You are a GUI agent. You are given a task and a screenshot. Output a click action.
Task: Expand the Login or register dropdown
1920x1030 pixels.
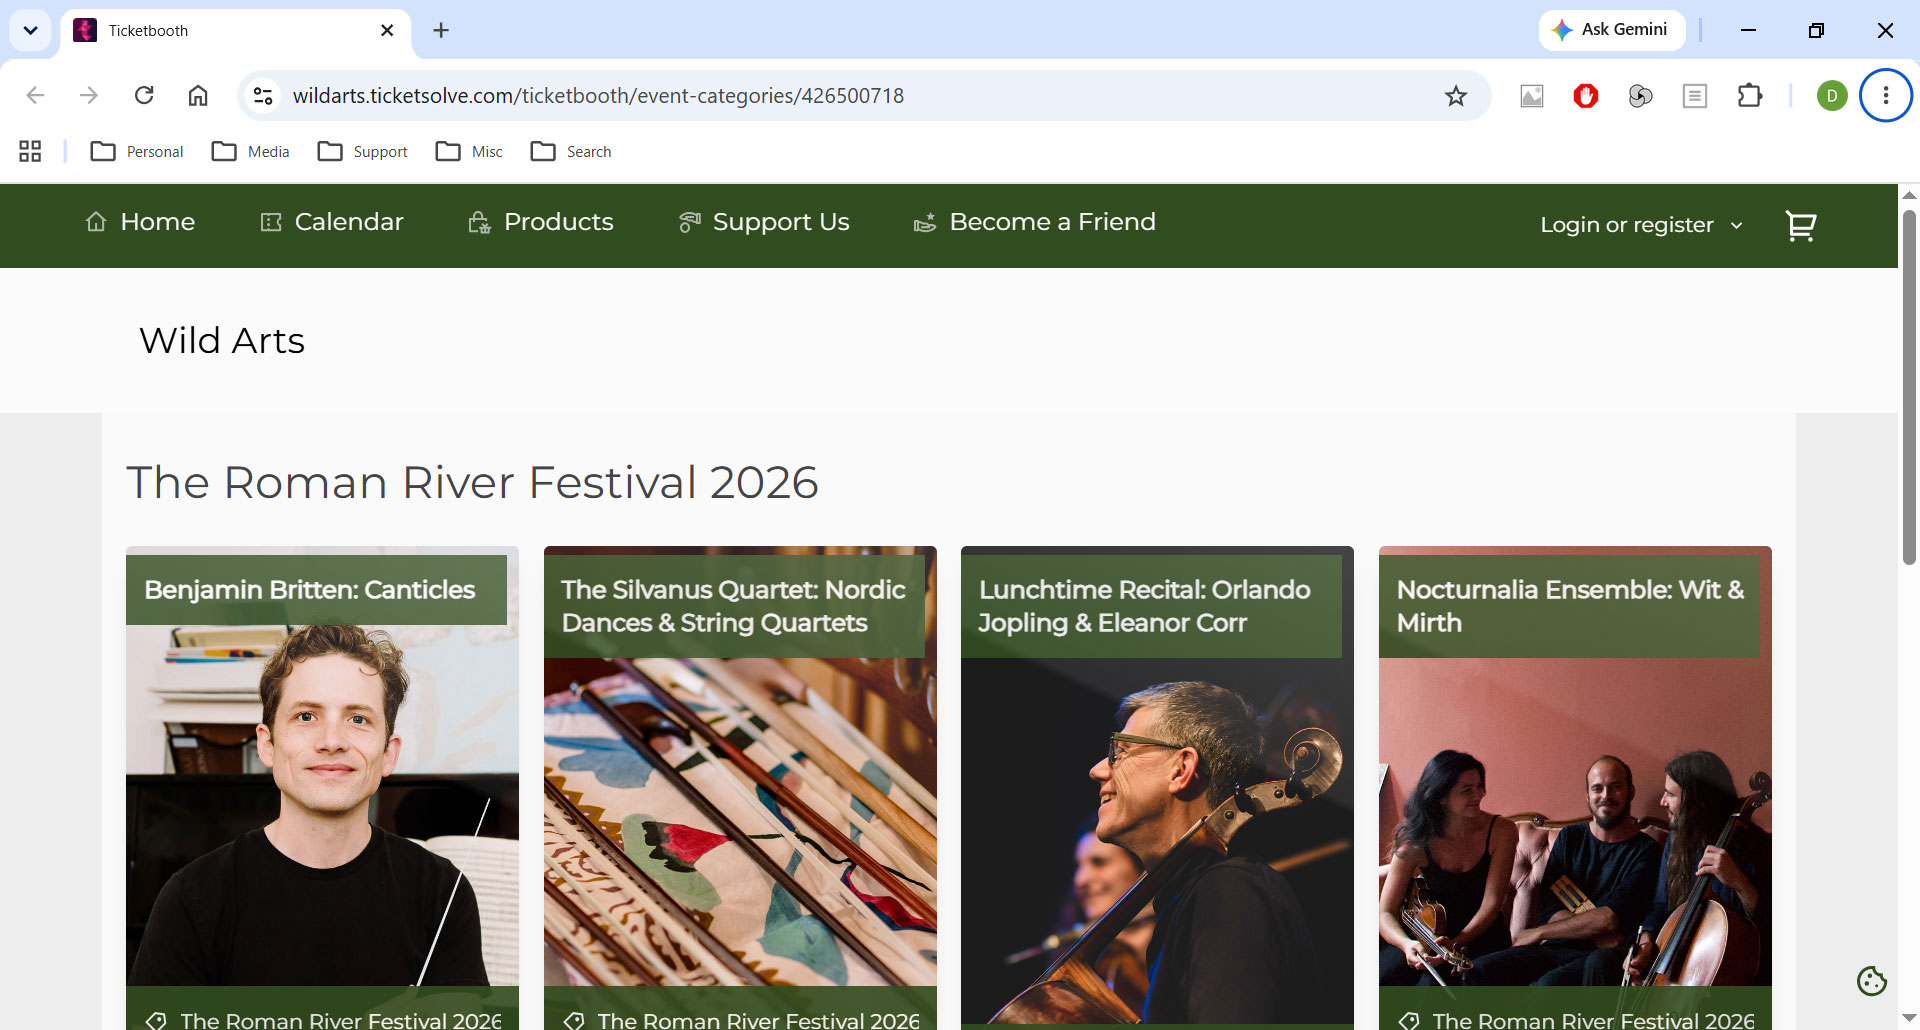coord(1641,225)
